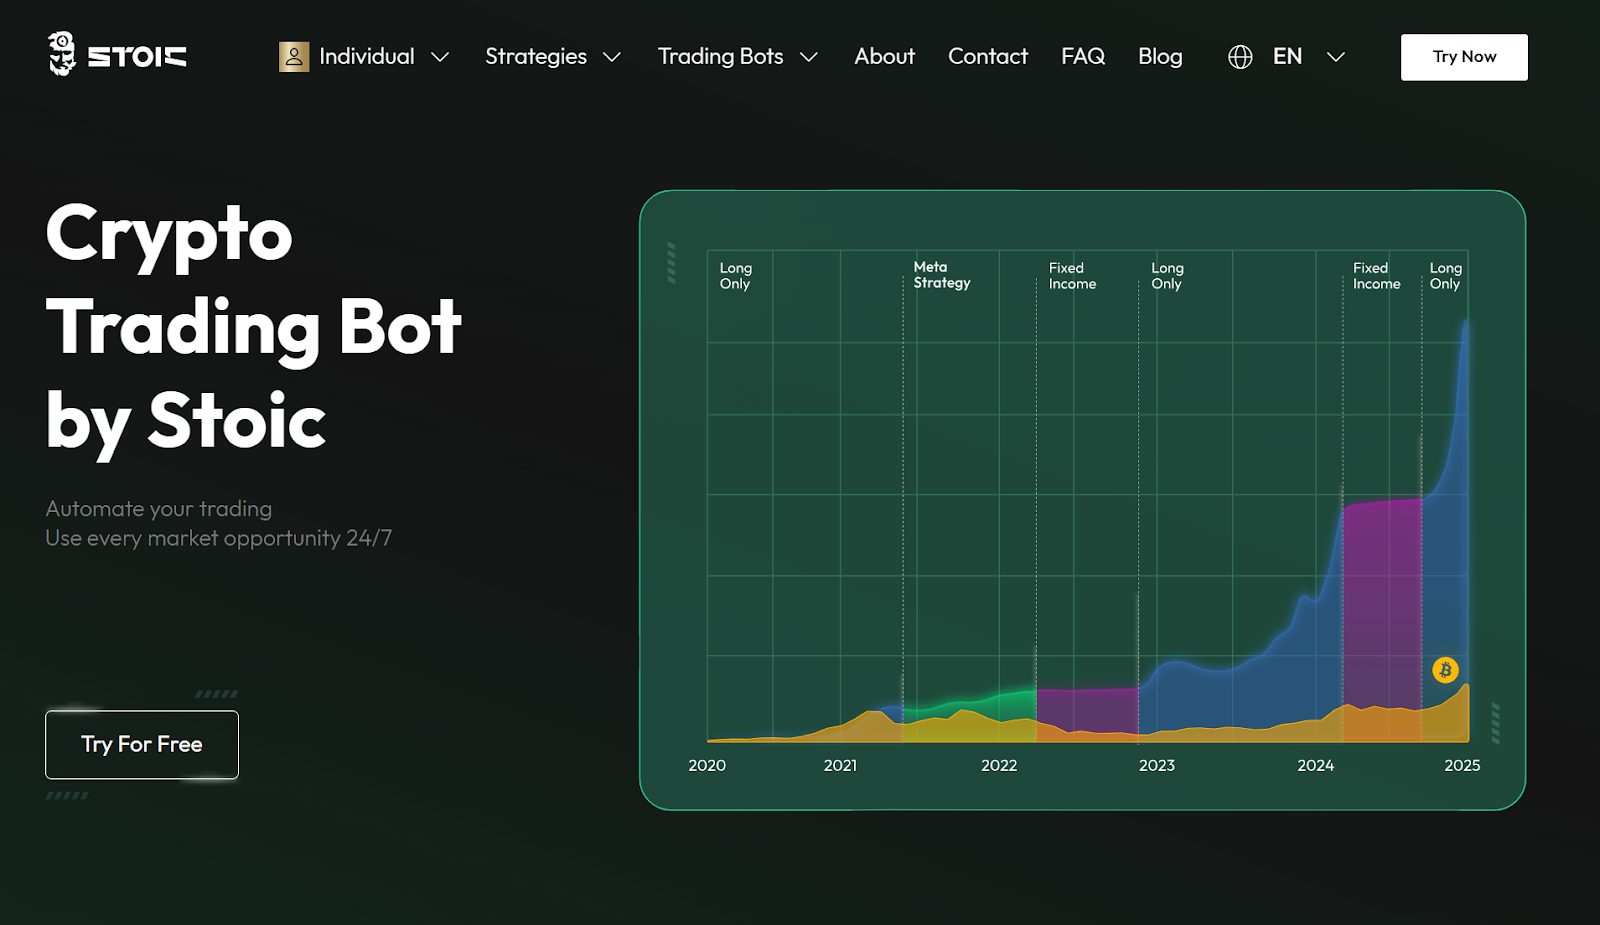Open the EN language dropdown chevron
The width and height of the screenshot is (1600, 925).
pyautogui.click(x=1335, y=57)
